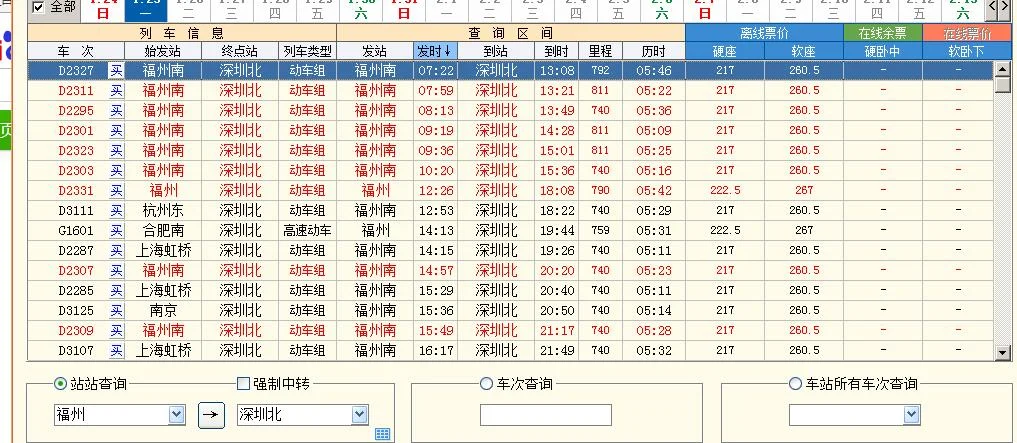Click the buy icon for train D2295
This screenshot has height=443, width=1017.
click(116, 111)
